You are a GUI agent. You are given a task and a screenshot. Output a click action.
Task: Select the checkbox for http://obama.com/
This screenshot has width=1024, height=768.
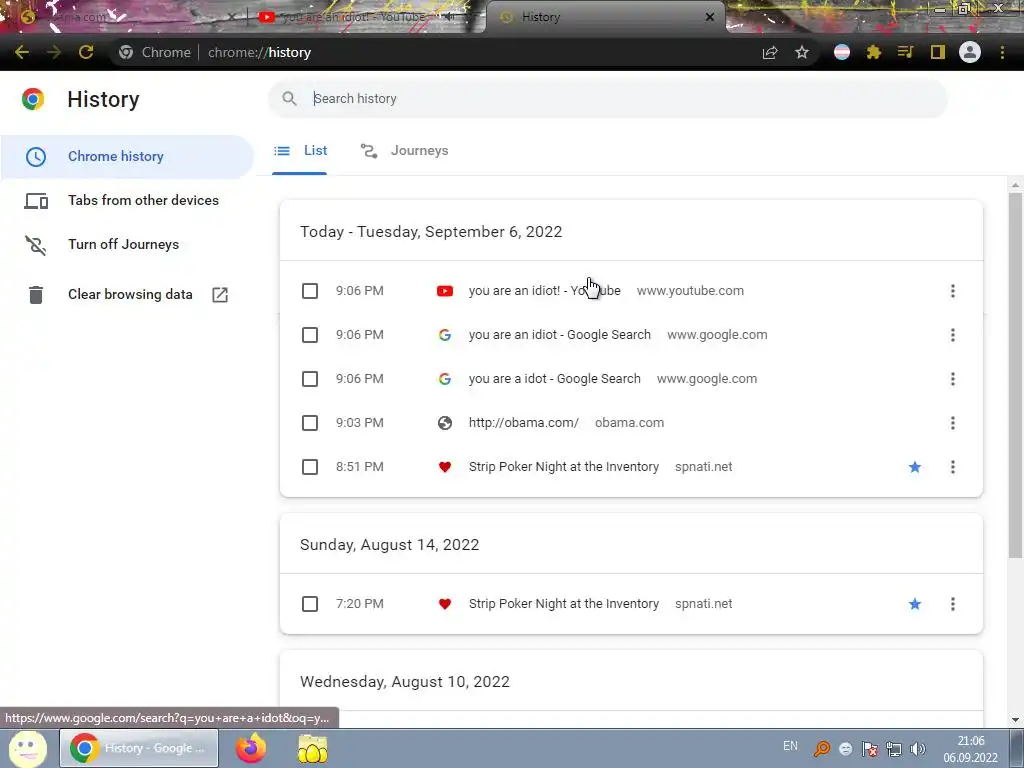coord(310,423)
